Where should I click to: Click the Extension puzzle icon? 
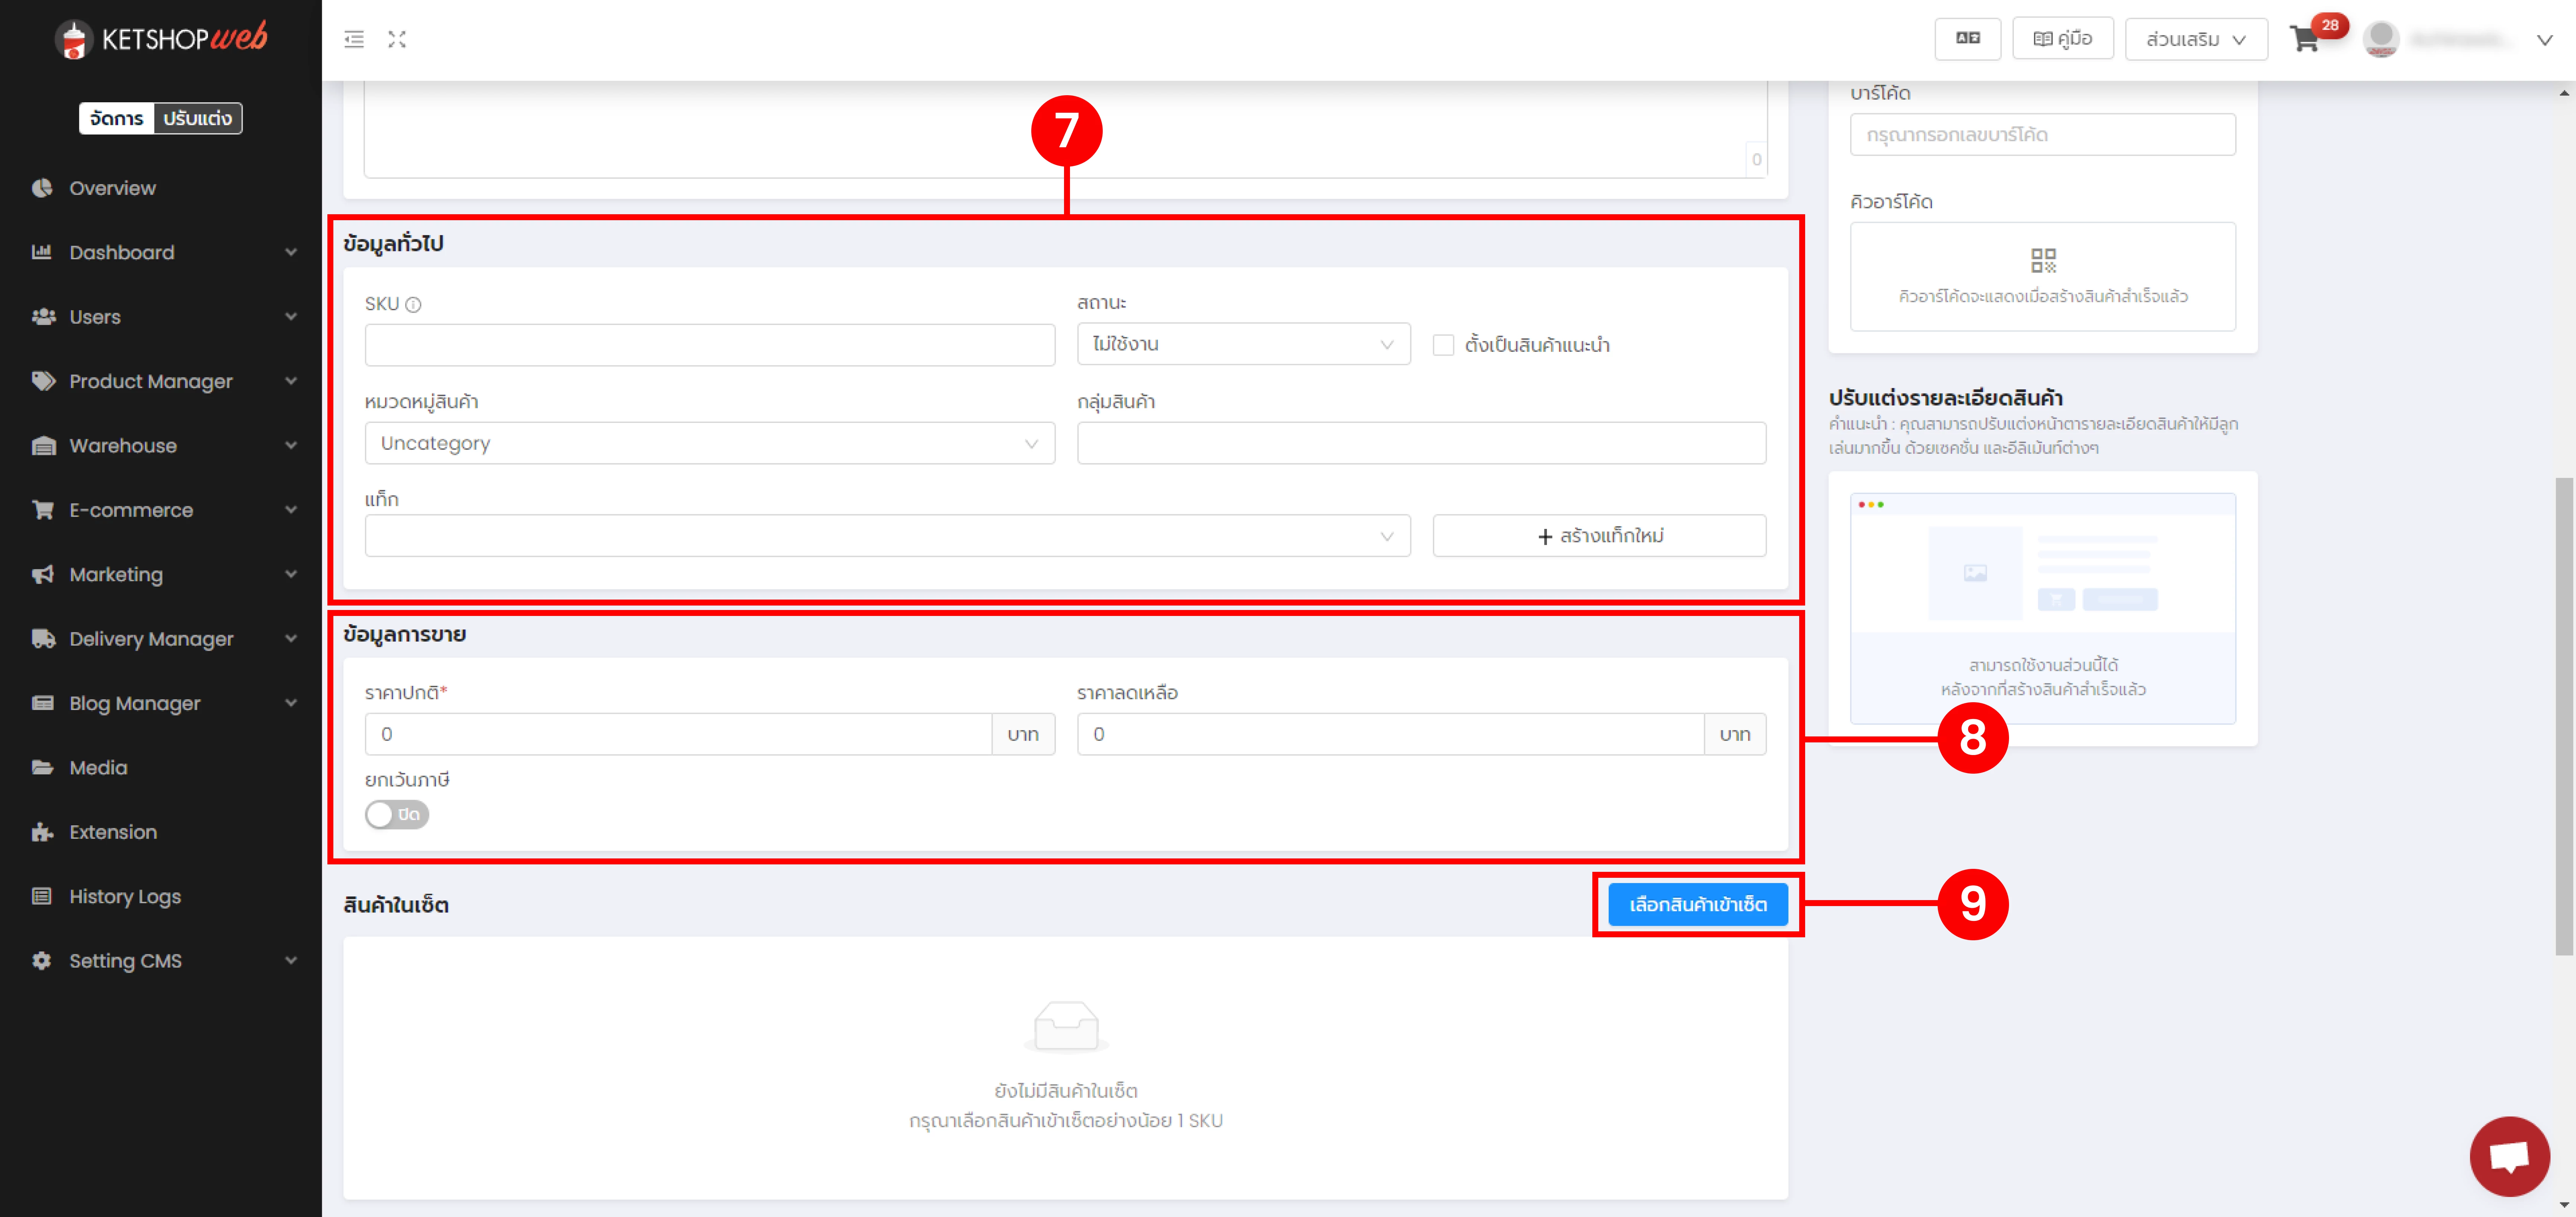[x=42, y=832]
